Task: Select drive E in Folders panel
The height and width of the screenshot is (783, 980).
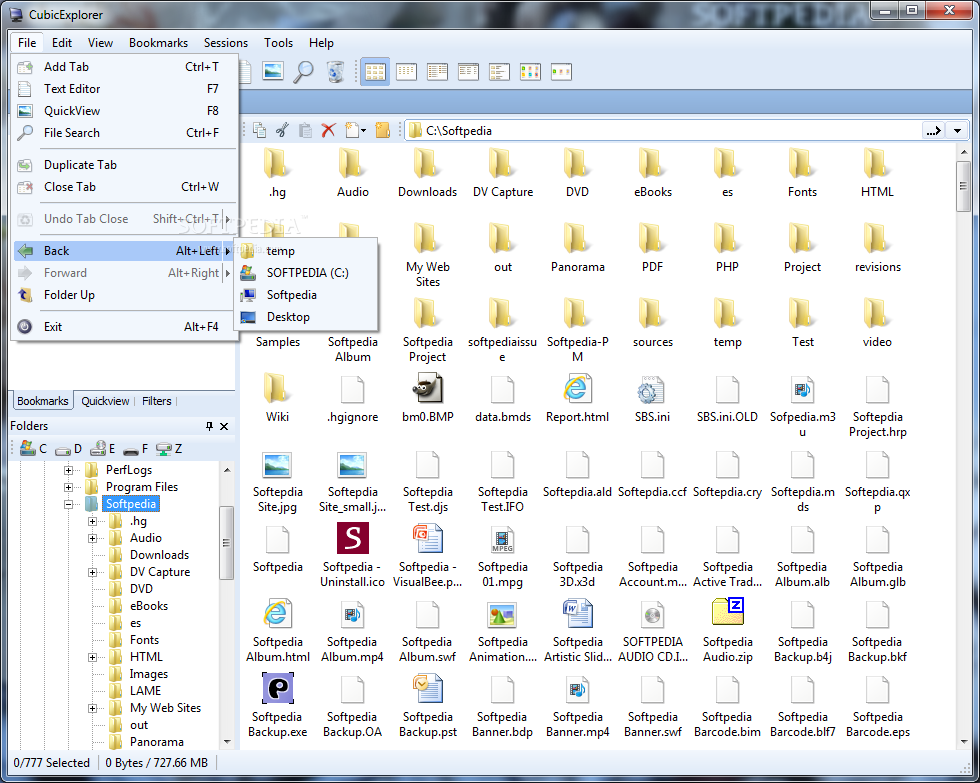Action: (x=102, y=449)
